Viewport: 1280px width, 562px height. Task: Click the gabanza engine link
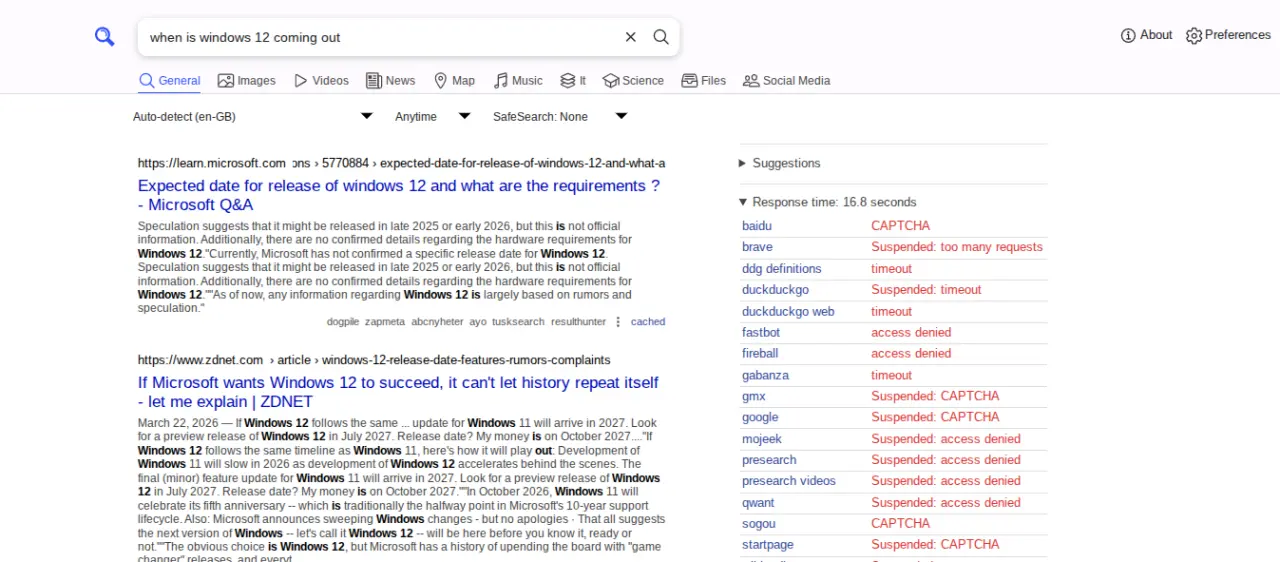[765, 375]
